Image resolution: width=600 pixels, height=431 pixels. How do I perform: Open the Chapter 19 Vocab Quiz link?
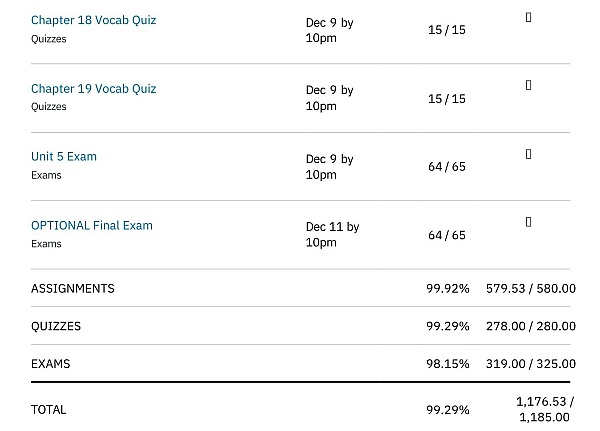pos(93,88)
